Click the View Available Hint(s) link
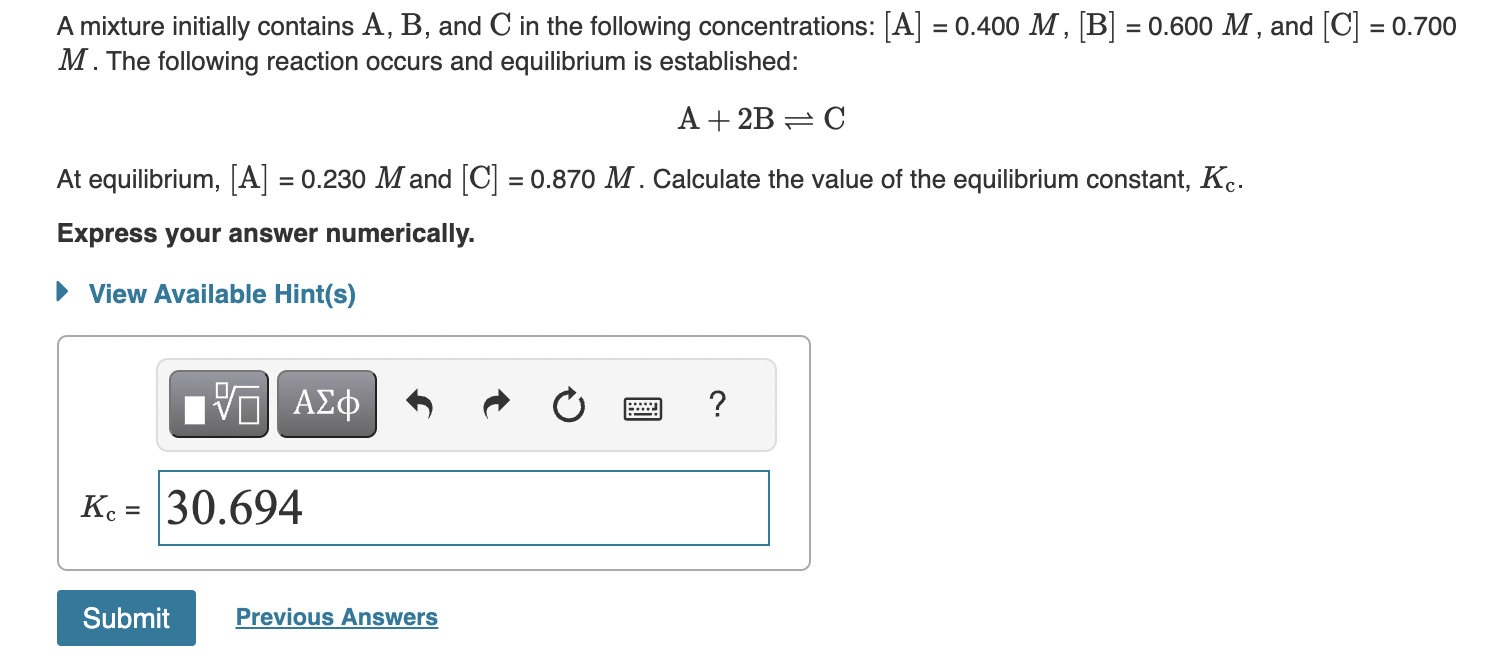Image resolution: width=1488 pixels, height=660 pixels. coord(220,293)
